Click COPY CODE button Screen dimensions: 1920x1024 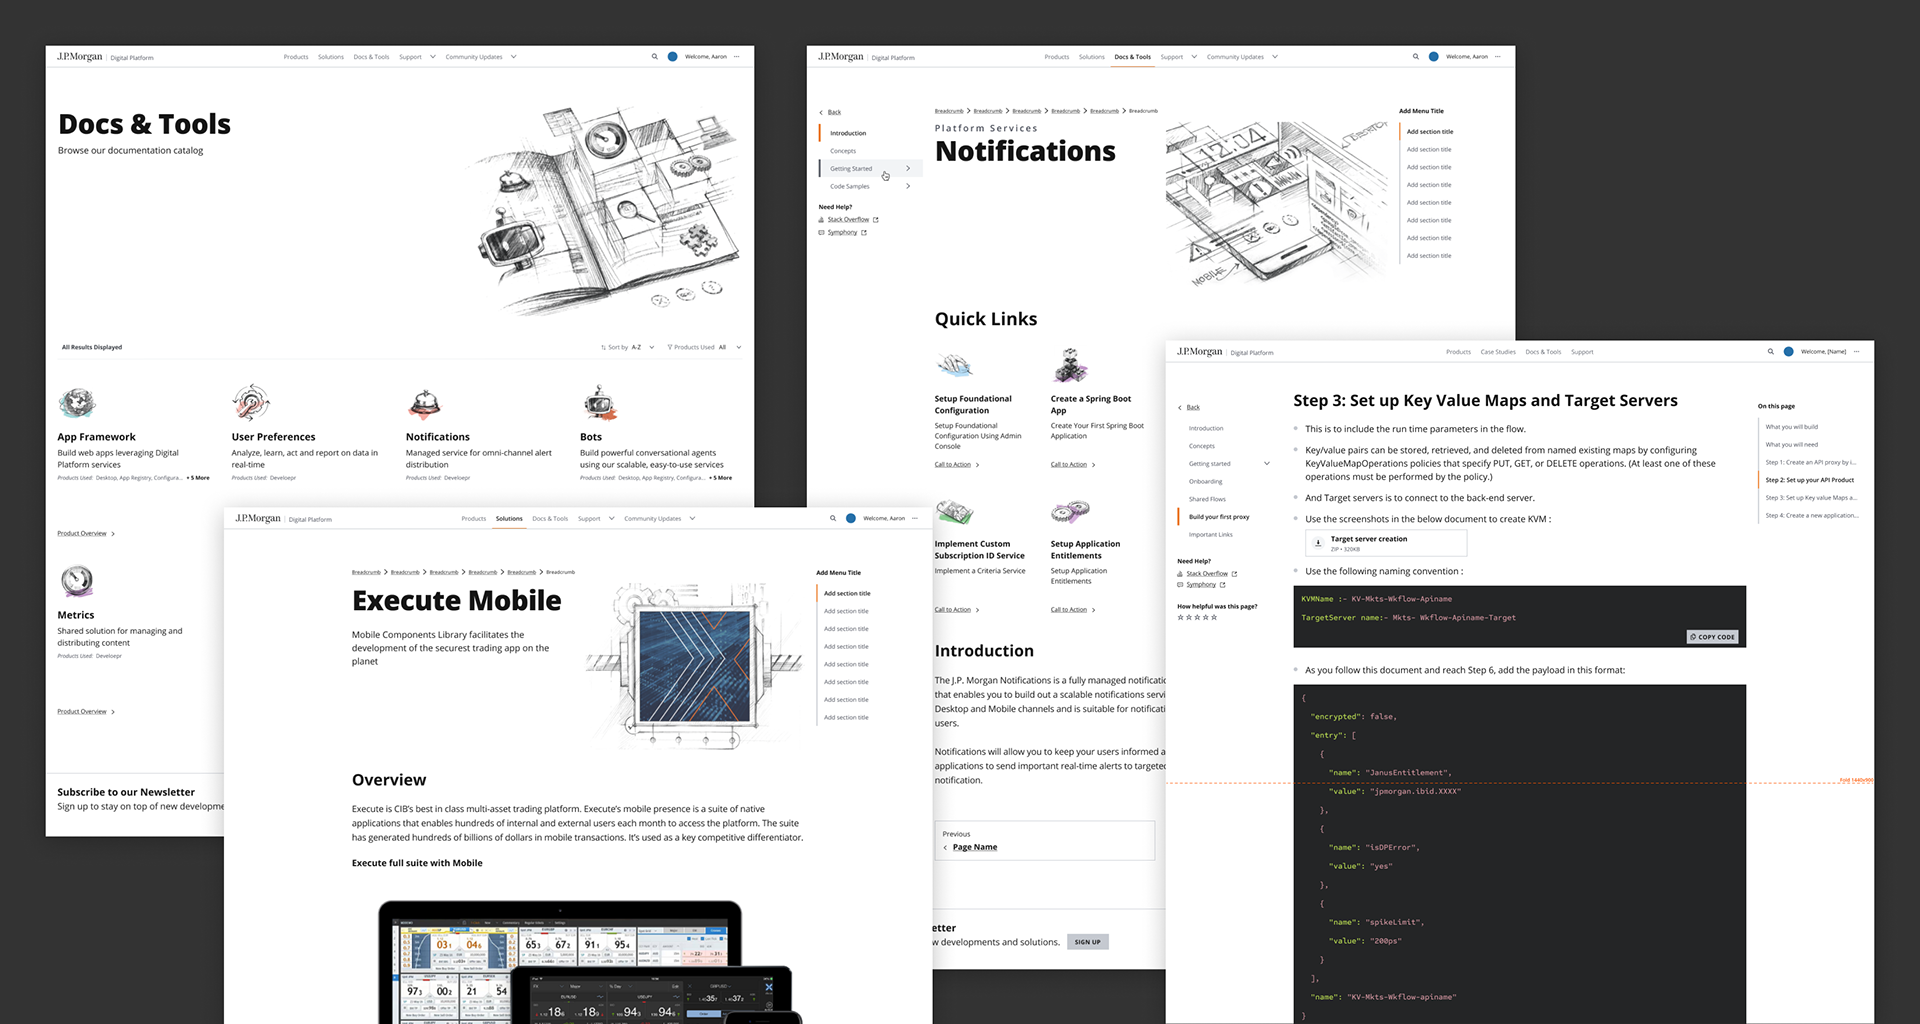pos(1713,637)
